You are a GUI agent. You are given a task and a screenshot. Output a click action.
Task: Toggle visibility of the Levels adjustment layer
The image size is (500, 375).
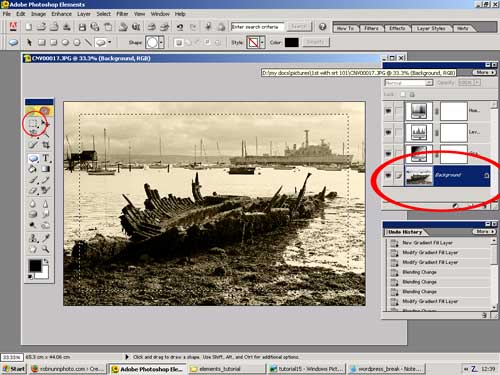coord(388,132)
